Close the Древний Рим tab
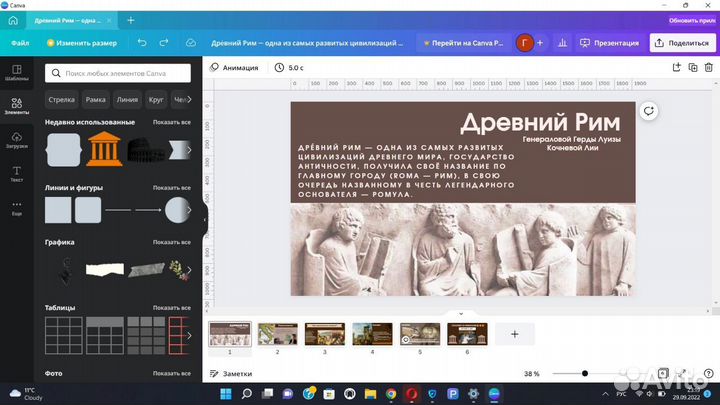 click(109, 20)
